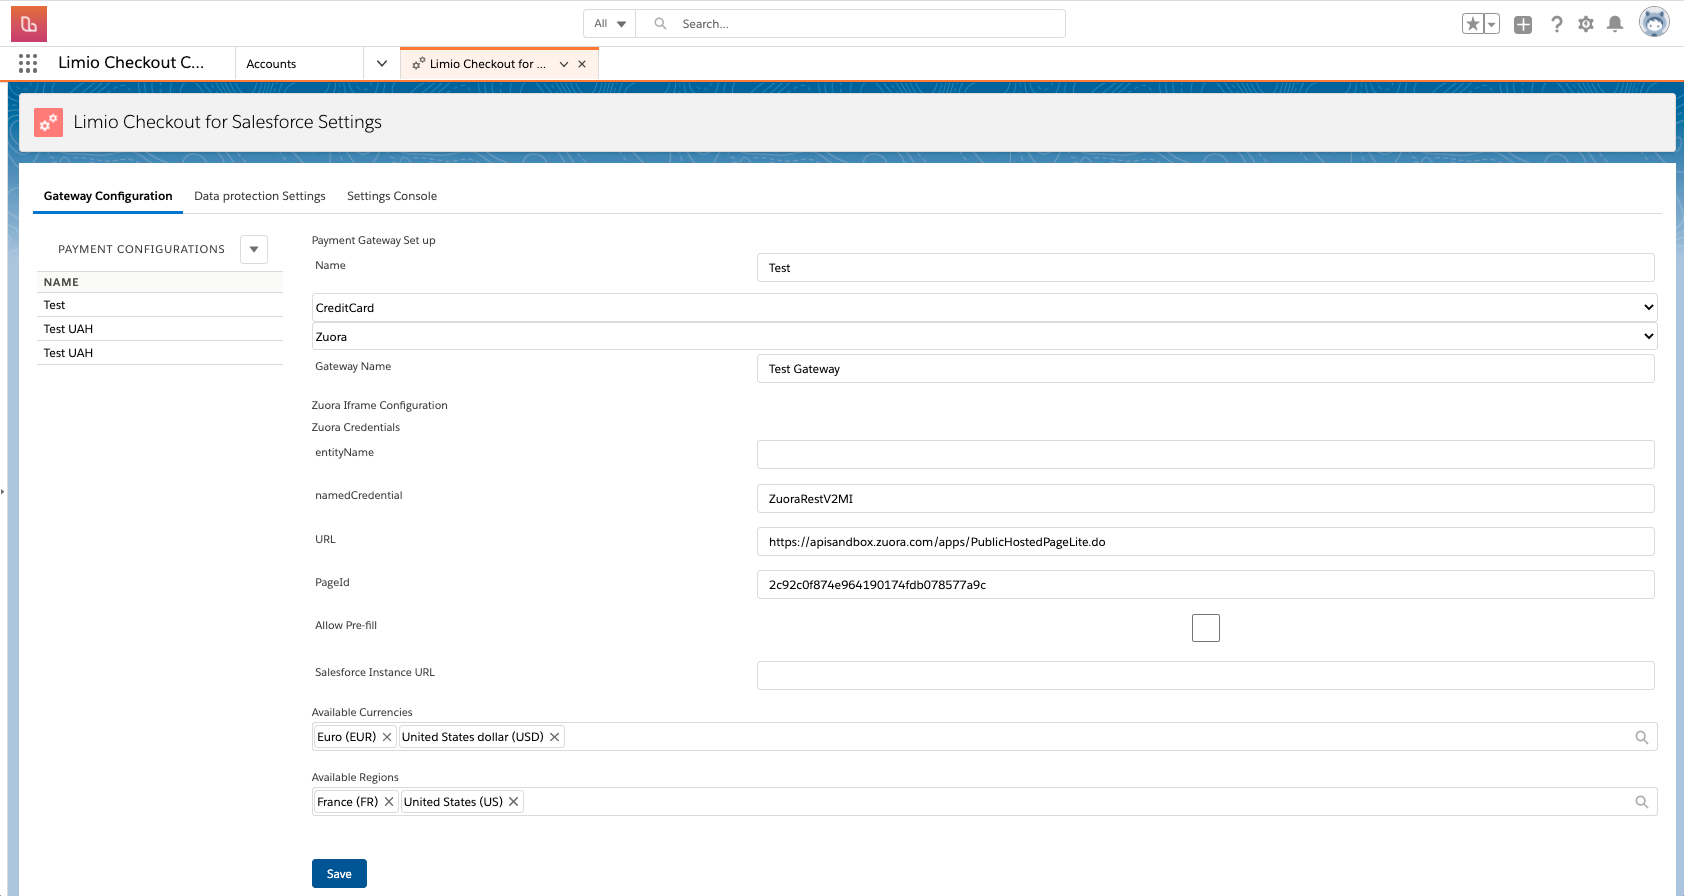Switch to the Data protection Settings tab
Image resolution: width=1684 pixels, height=896 pixels.
(260, 196)
